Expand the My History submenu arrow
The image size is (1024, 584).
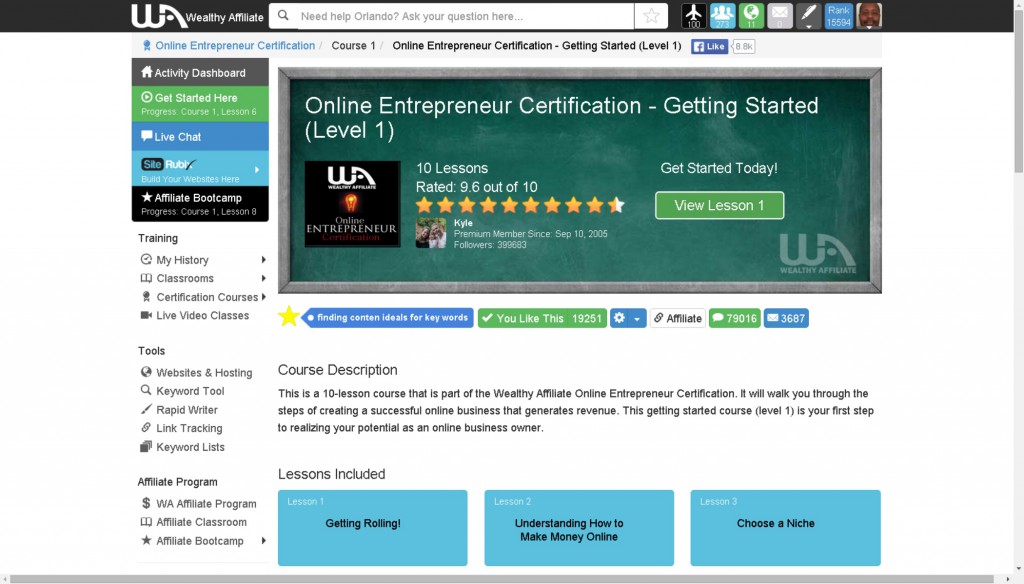[264, 260]
